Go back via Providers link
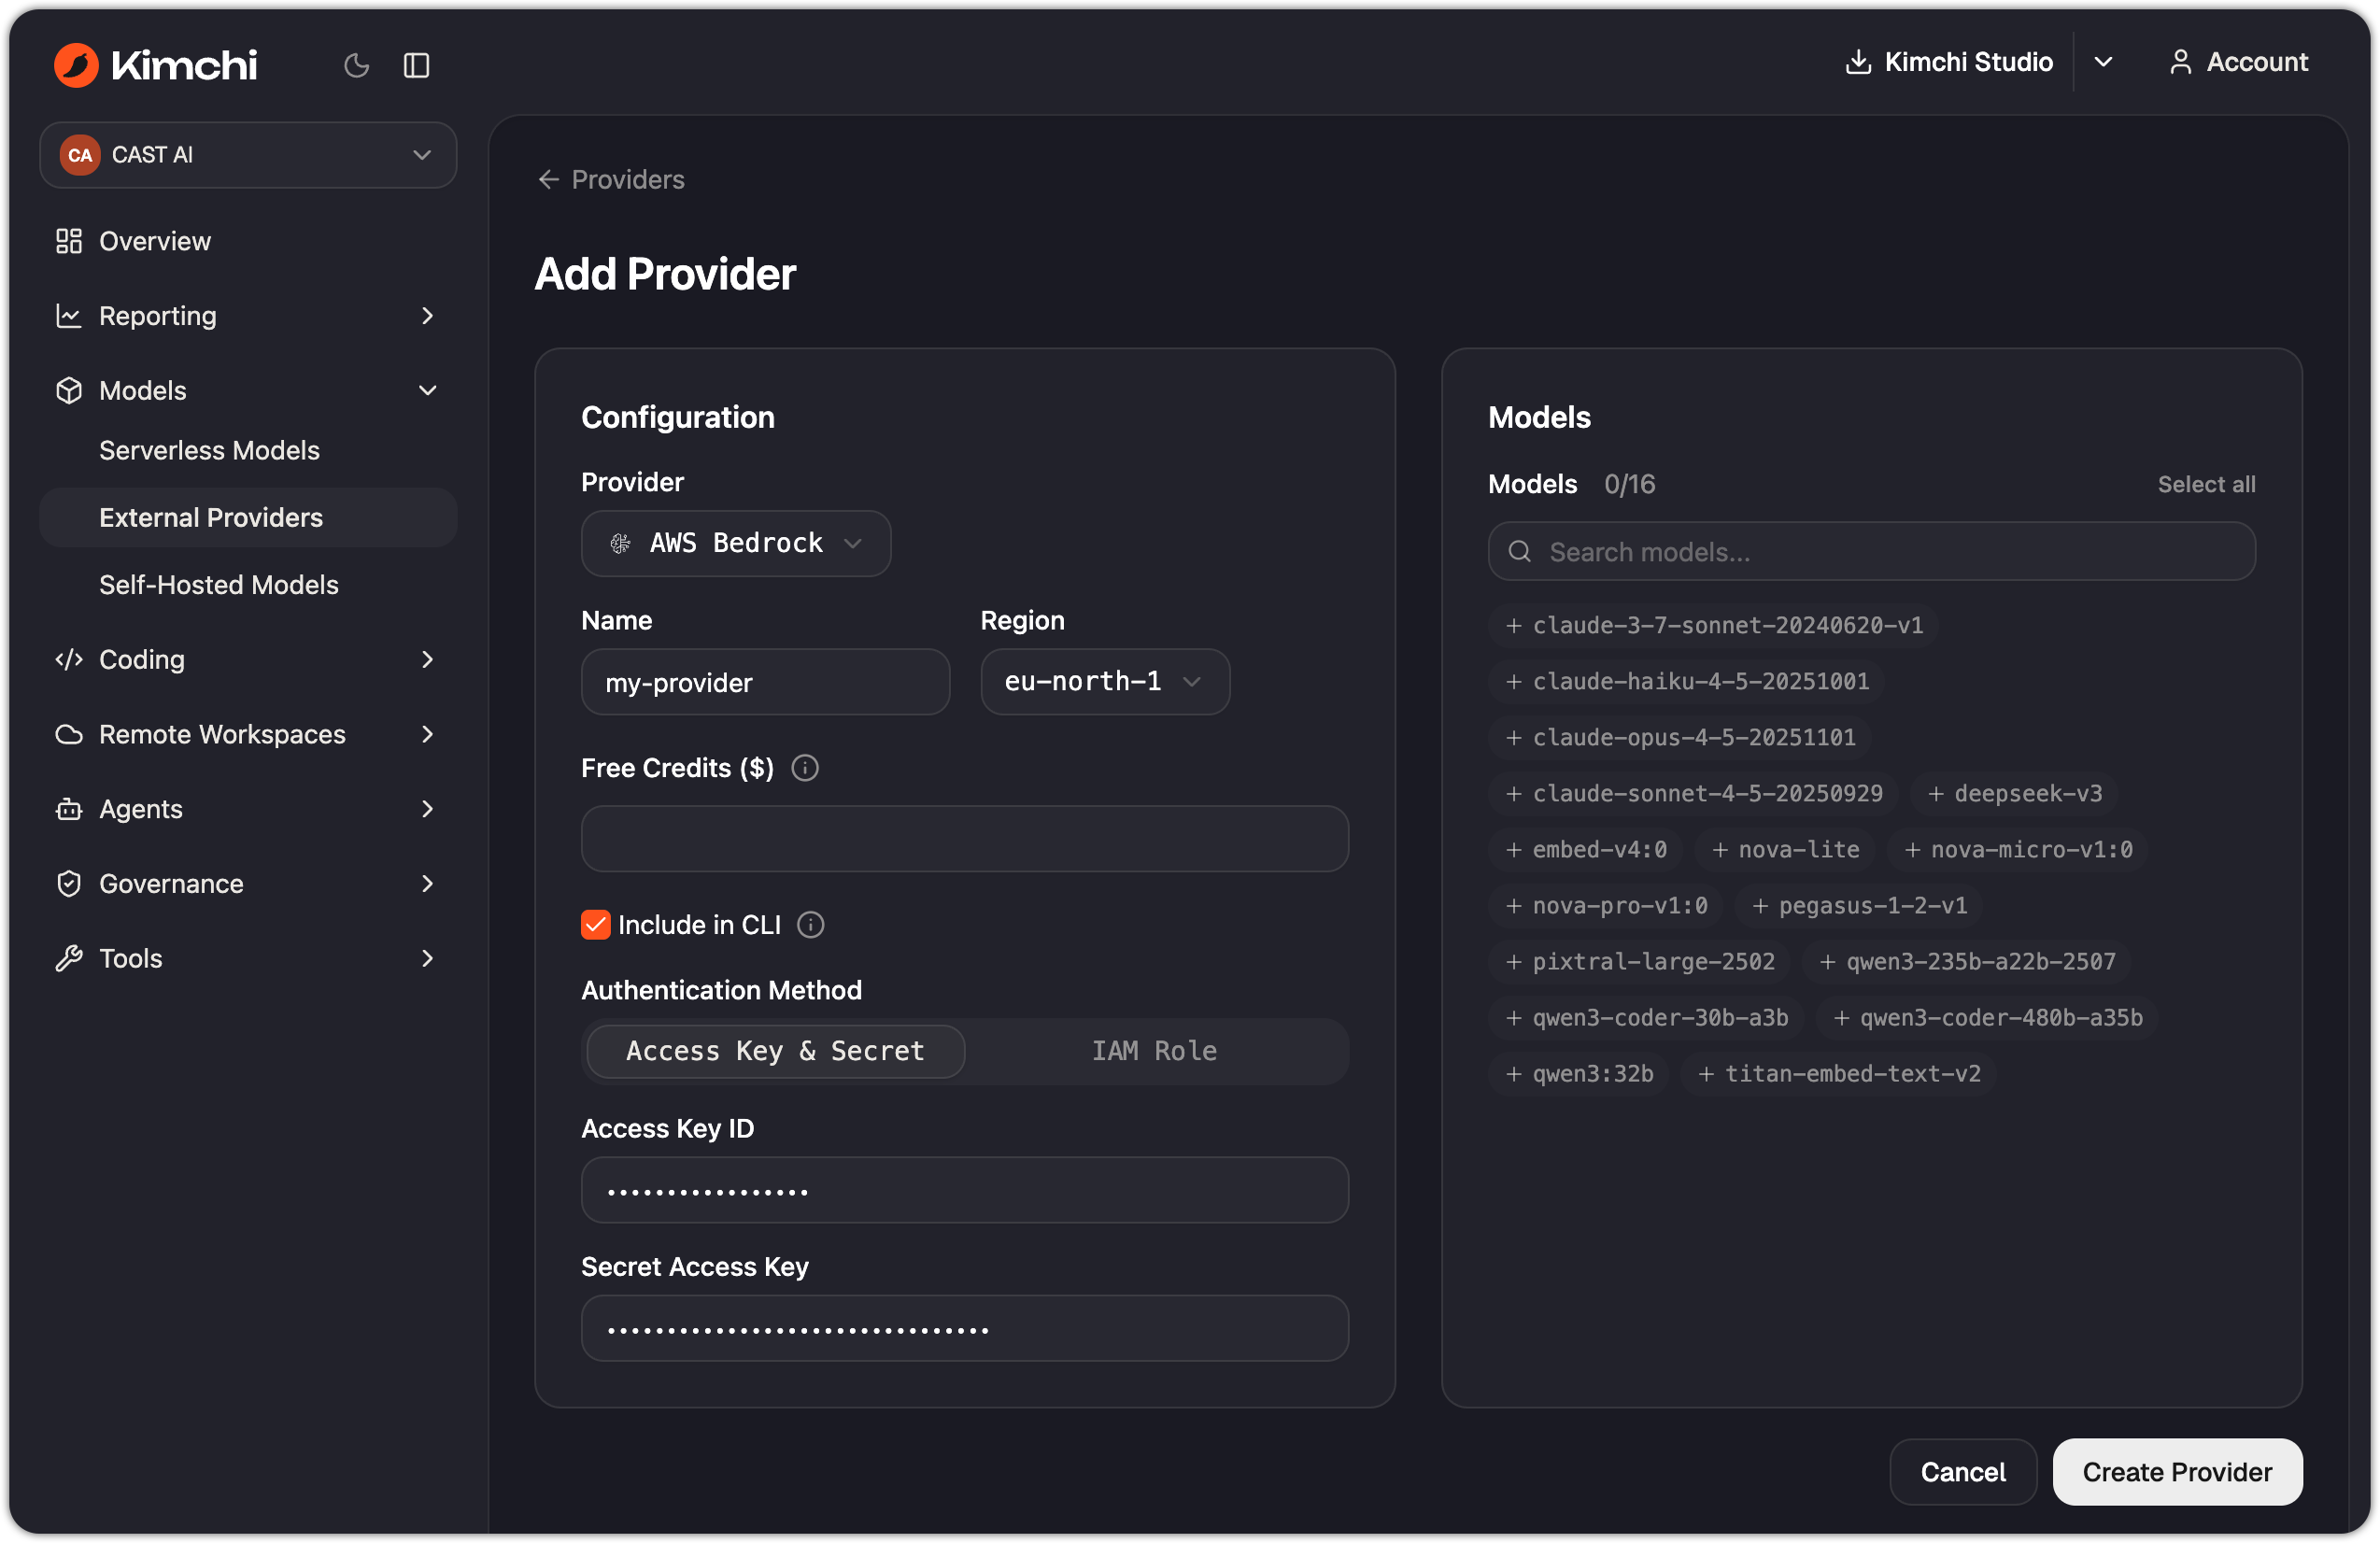Image resolution: width=2380 pixels, height=1543 pixels. (x=627, y=179)
